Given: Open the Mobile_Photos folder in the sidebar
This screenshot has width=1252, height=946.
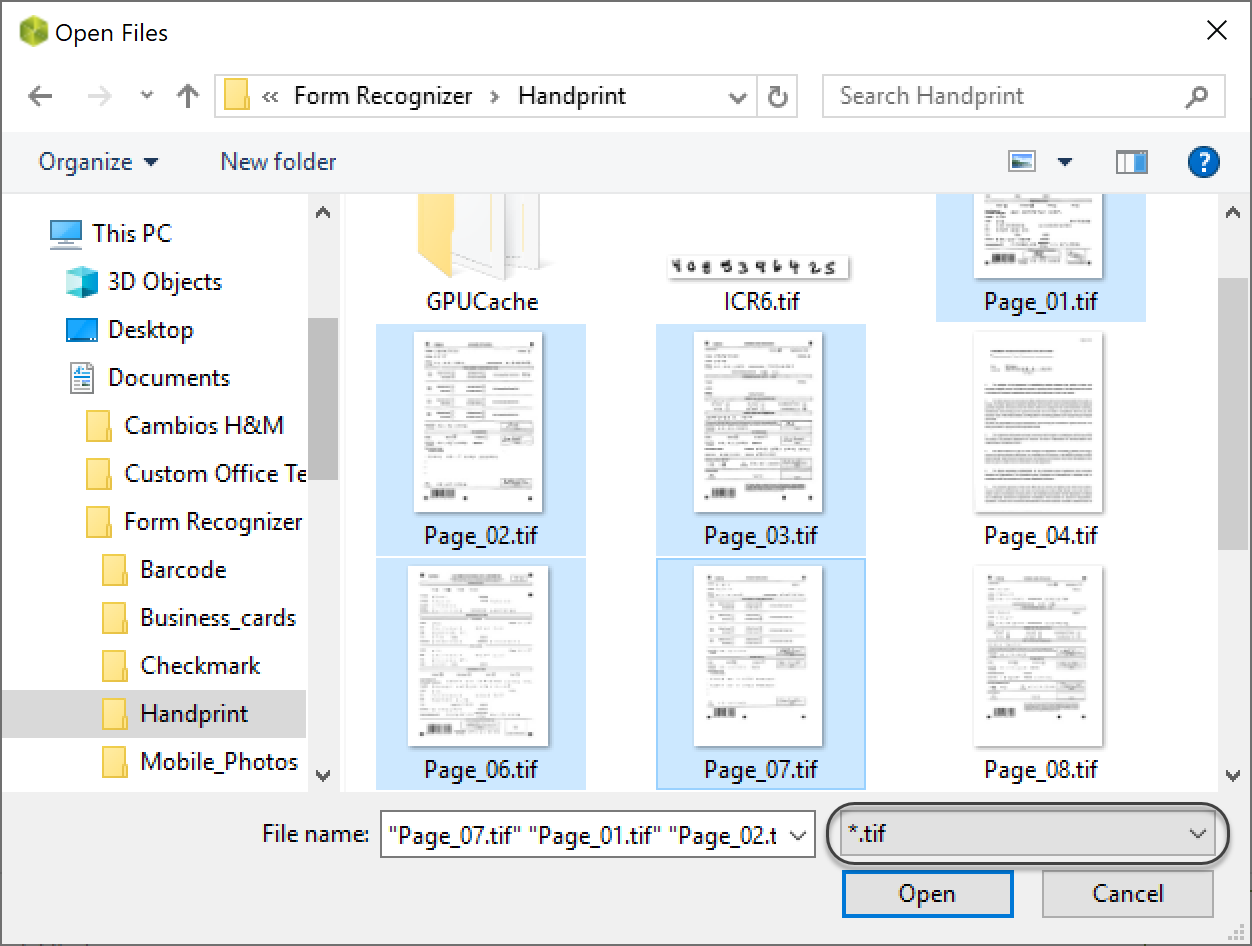Looking at the screenshot, I should (219, 762).
